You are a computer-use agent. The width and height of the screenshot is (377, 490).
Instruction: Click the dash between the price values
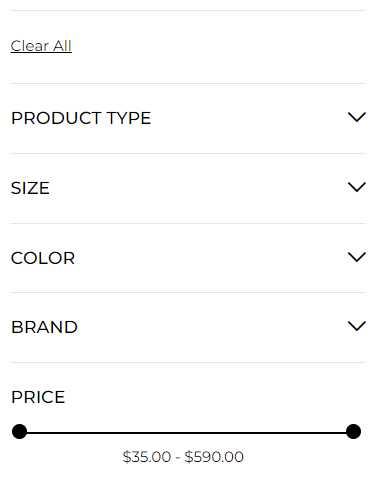coord(178,457)
